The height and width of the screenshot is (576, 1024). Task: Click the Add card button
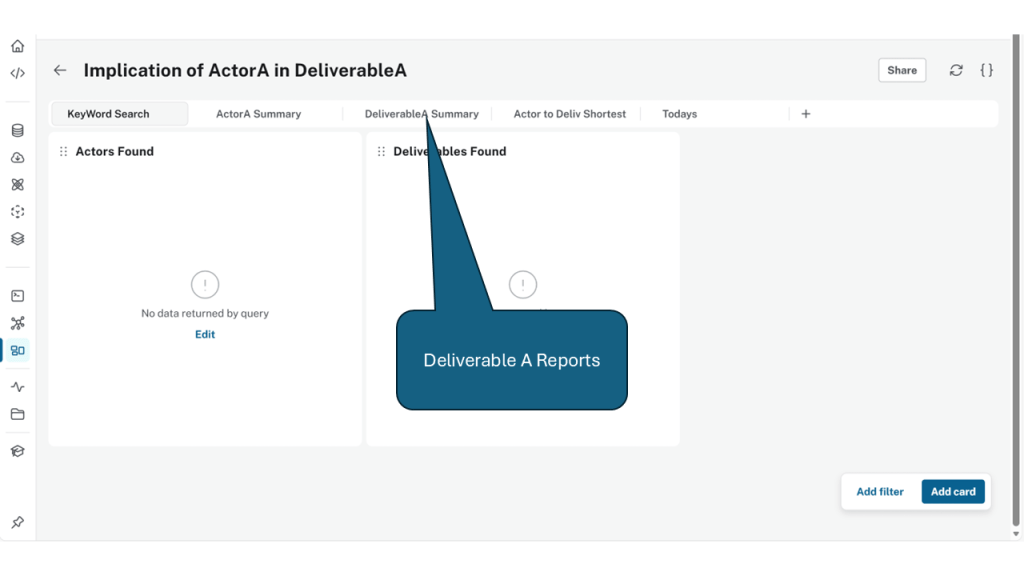pos(953,492)
